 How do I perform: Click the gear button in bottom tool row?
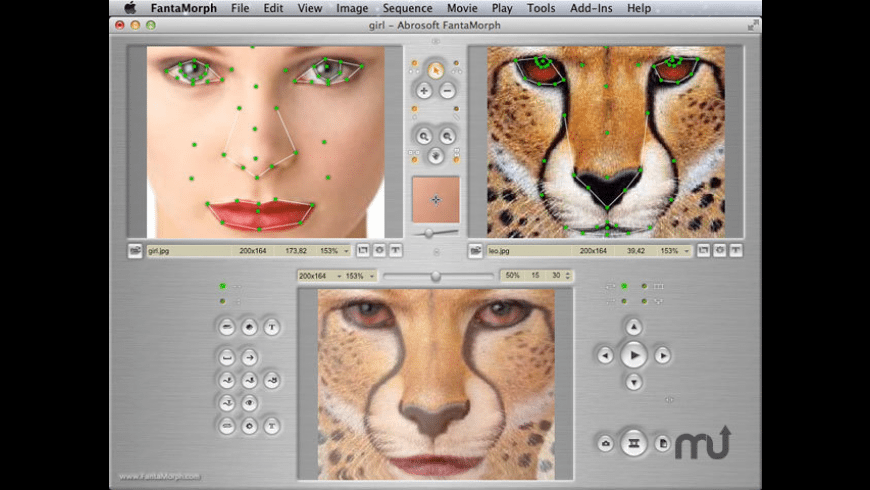(x=249, y=426)
